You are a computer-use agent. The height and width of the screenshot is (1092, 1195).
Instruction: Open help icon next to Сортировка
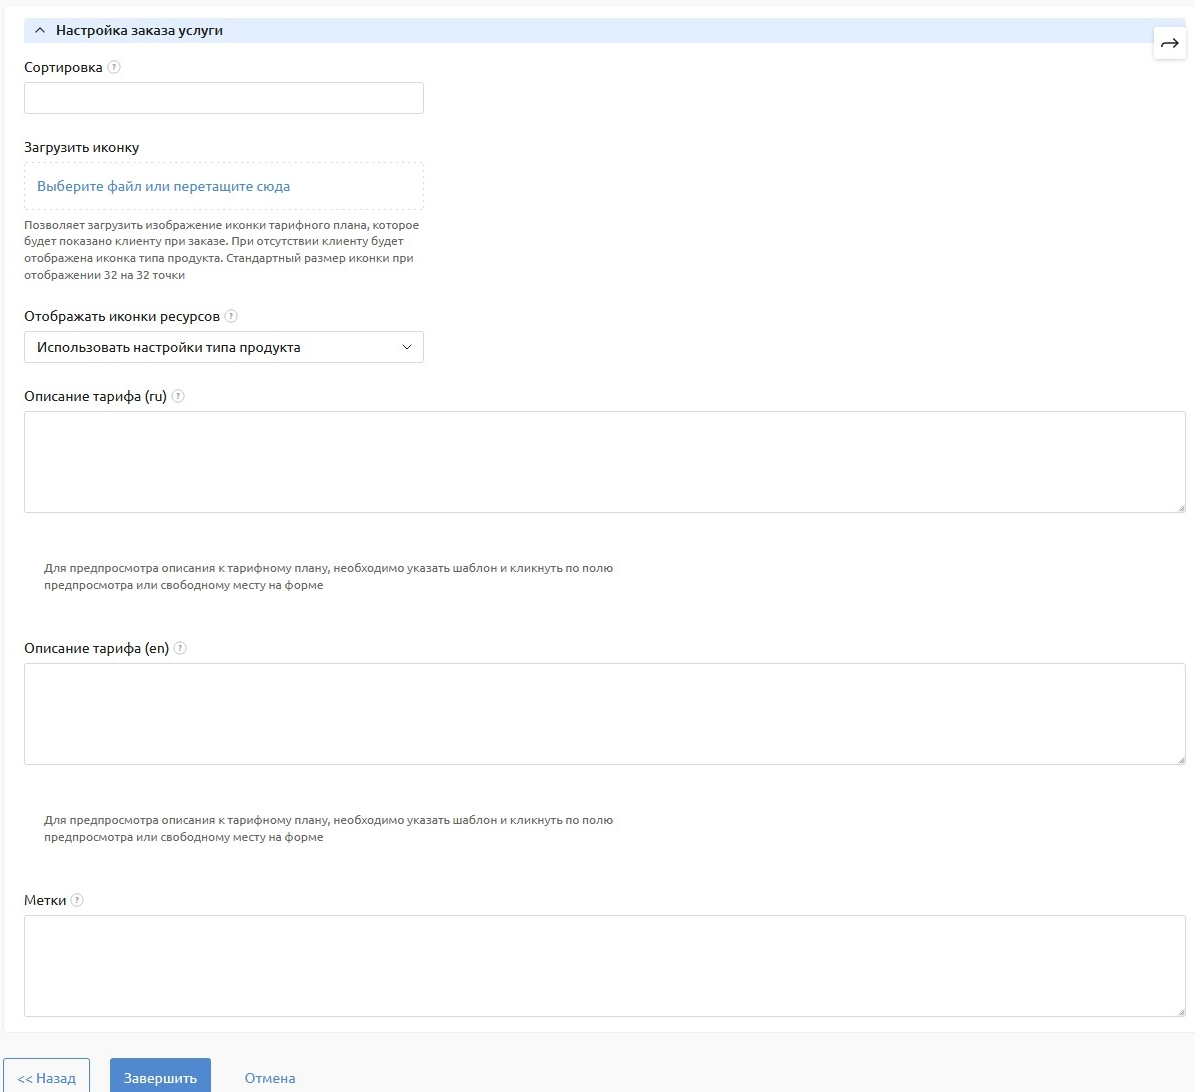coord(114,67)
